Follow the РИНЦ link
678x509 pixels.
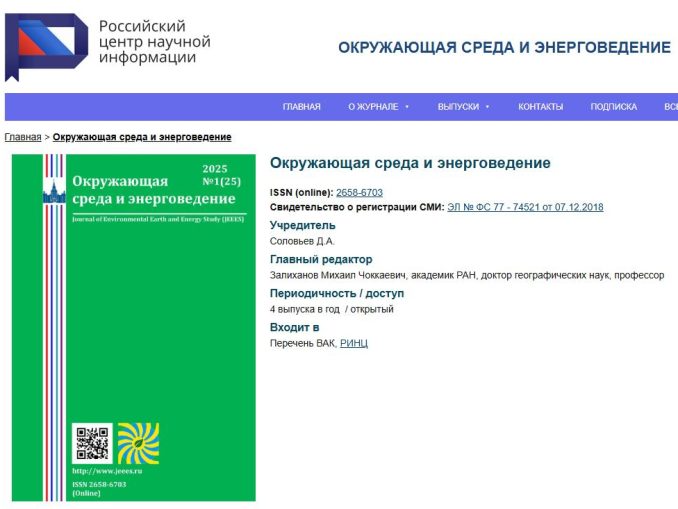coord(354,343)
